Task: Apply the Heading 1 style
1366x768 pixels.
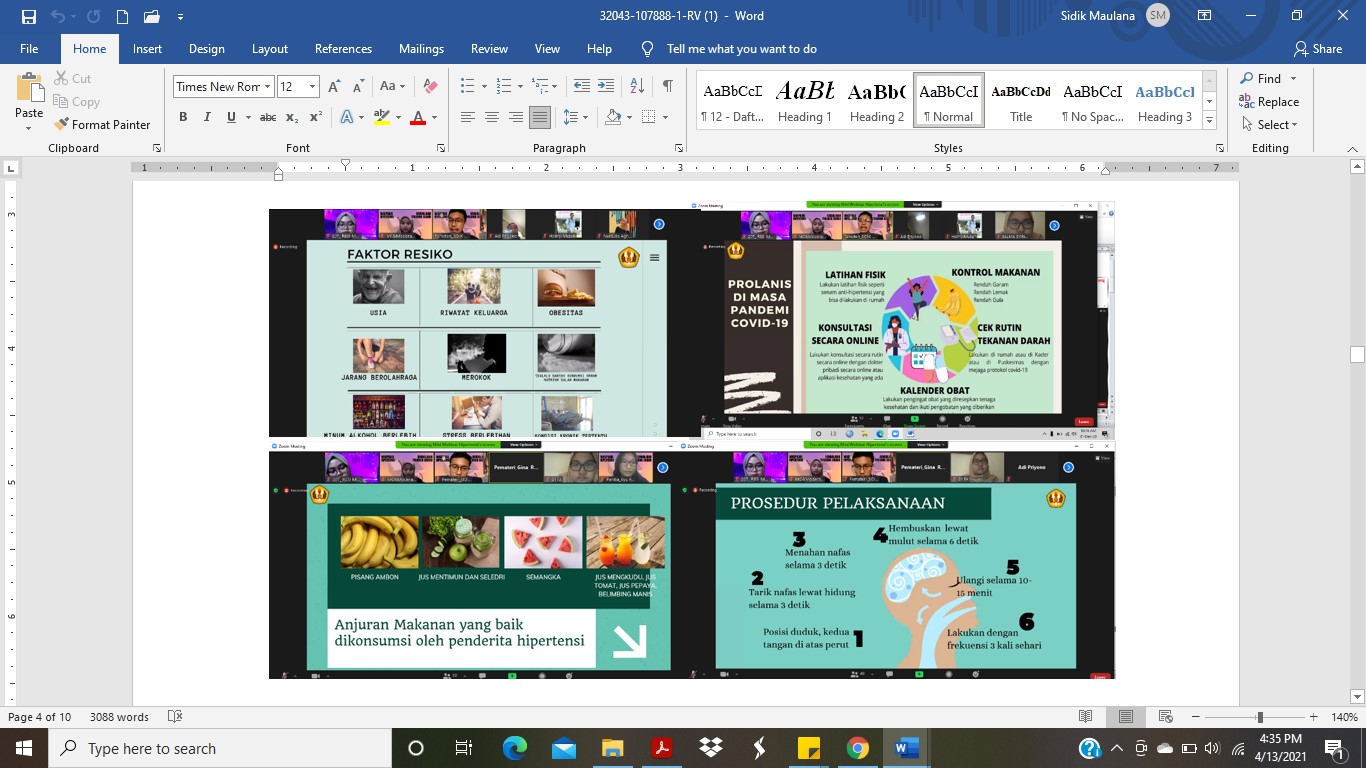Action: [804, 101]
